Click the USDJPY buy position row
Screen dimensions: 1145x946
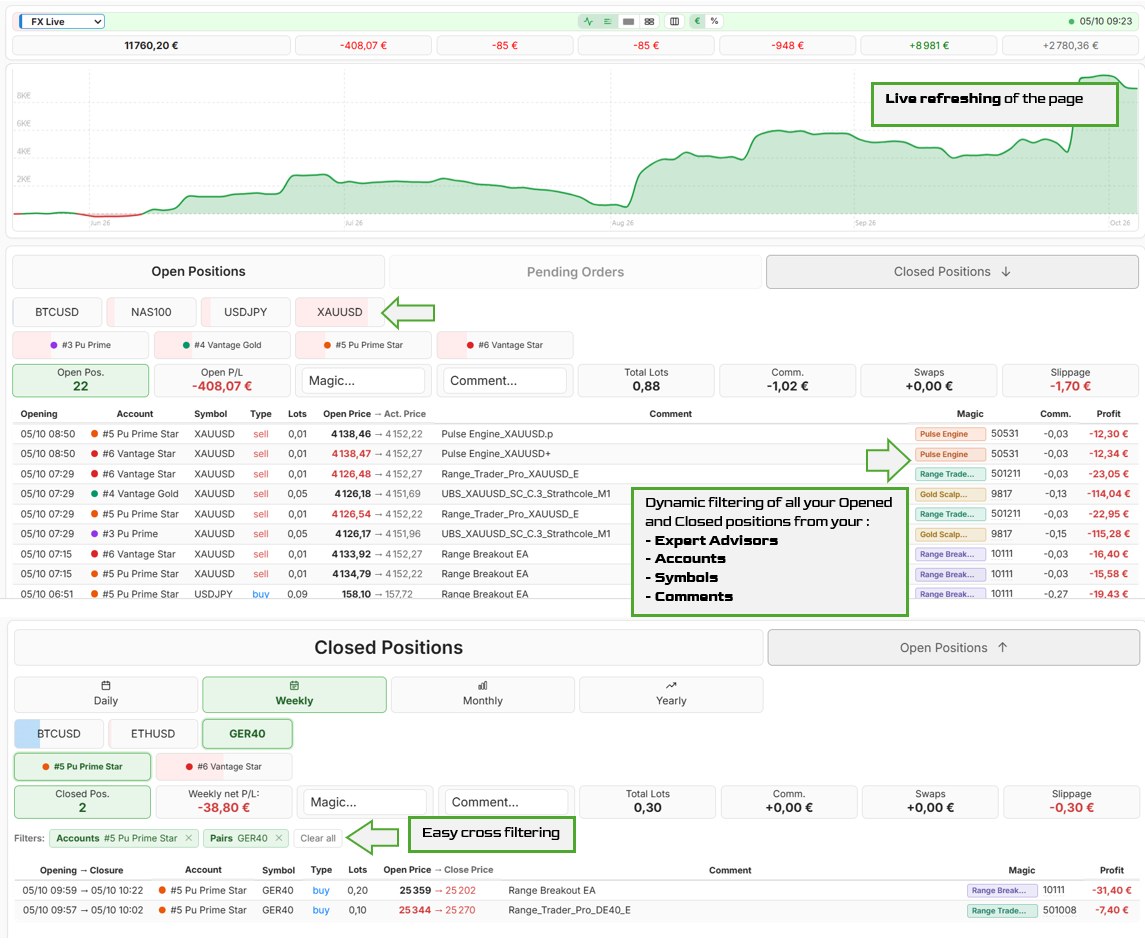click(x=575, y=593)
